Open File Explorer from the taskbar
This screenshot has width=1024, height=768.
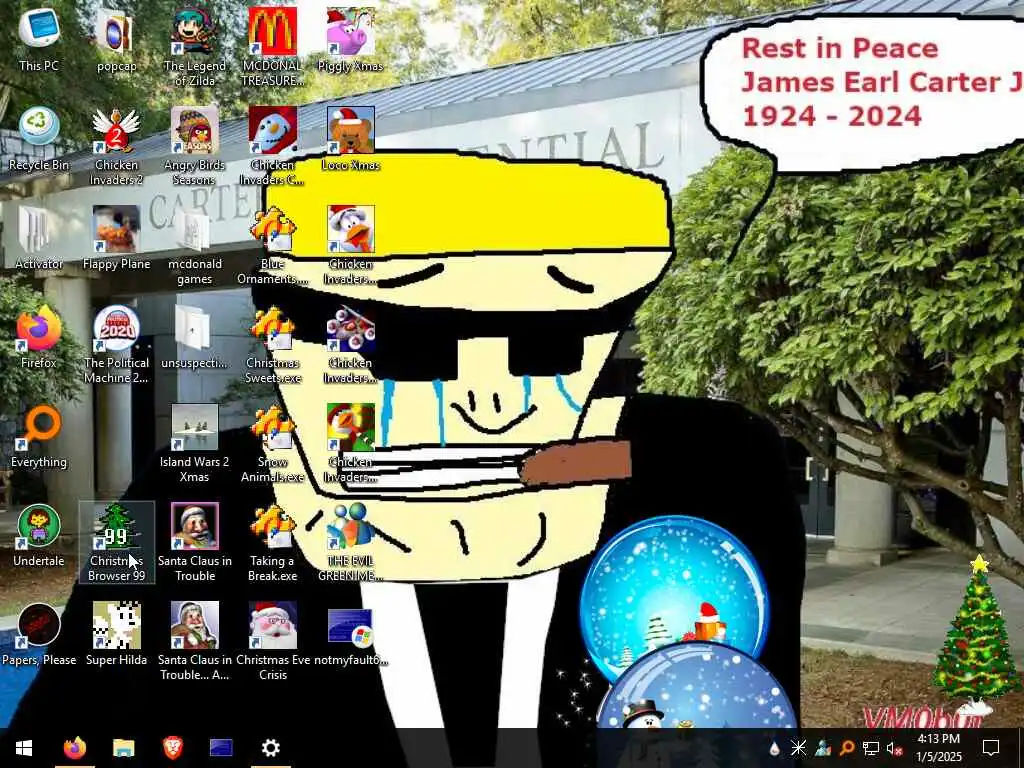(x=123, y=748)
